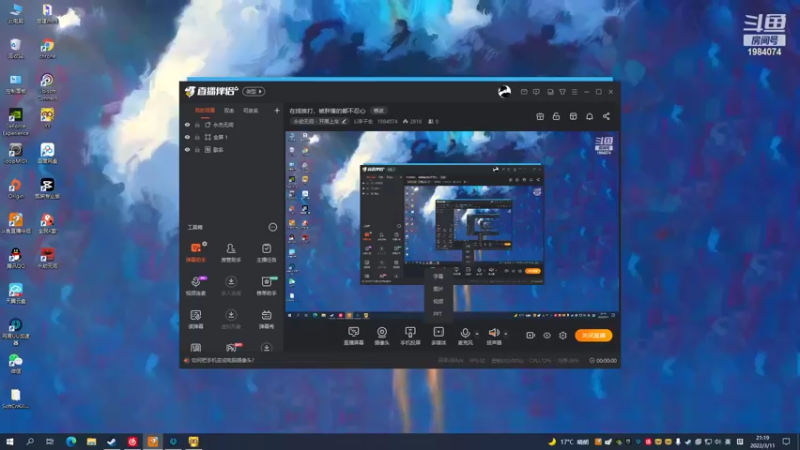This screenshot has height=450, width=800.
Task: Select 图片 from the multimedia popup menu
Action: point(438,289)
